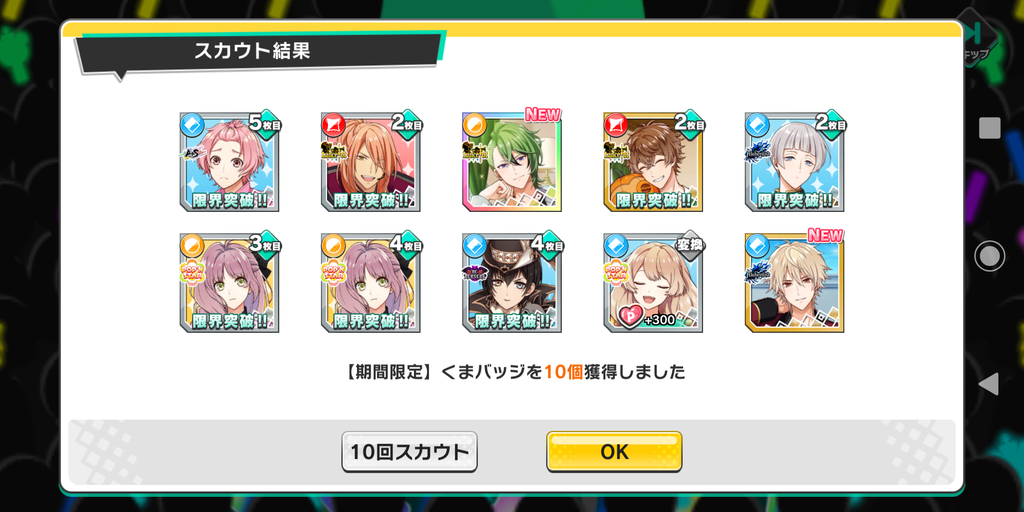The image size is (1024, 512).
Task: Select the pink-haired card marked 5枚目
Action: (229, 162)
